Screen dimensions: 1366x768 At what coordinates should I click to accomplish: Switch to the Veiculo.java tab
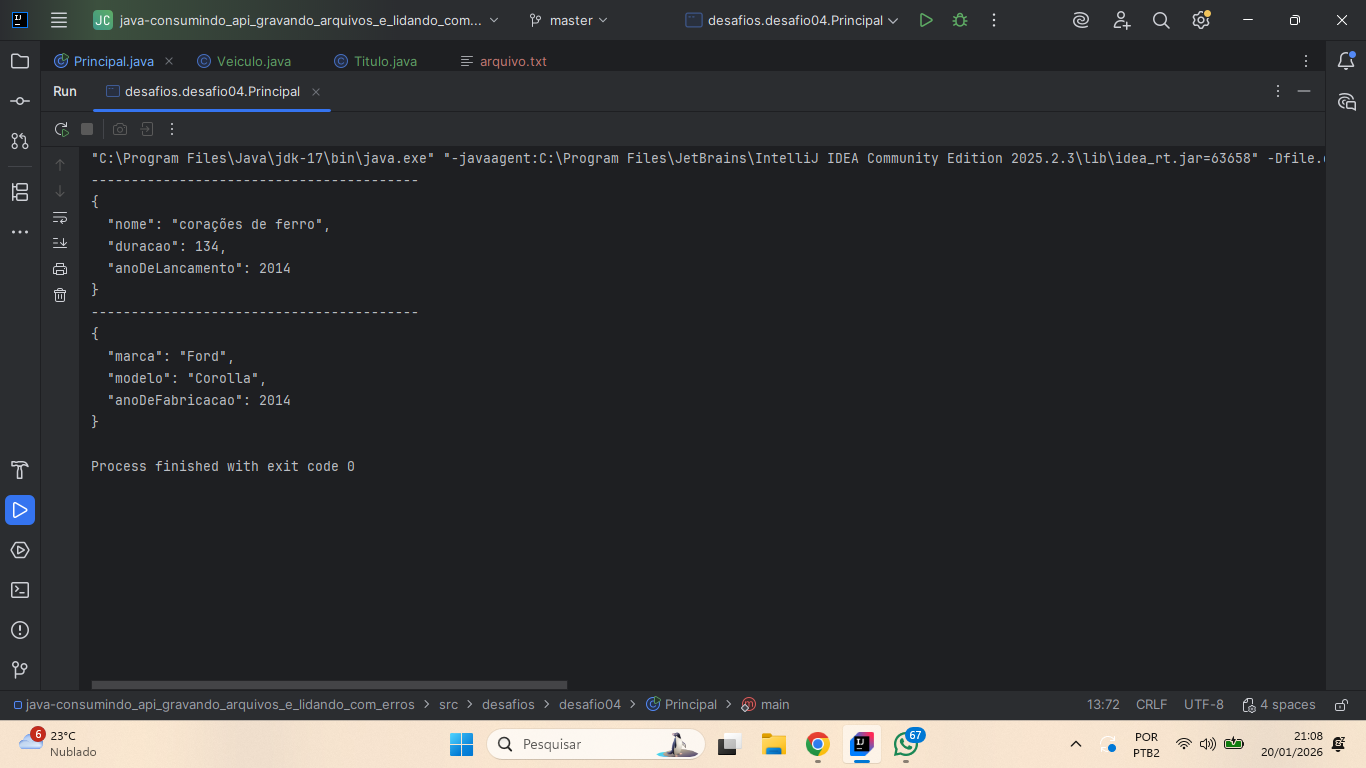pos(253,61)
